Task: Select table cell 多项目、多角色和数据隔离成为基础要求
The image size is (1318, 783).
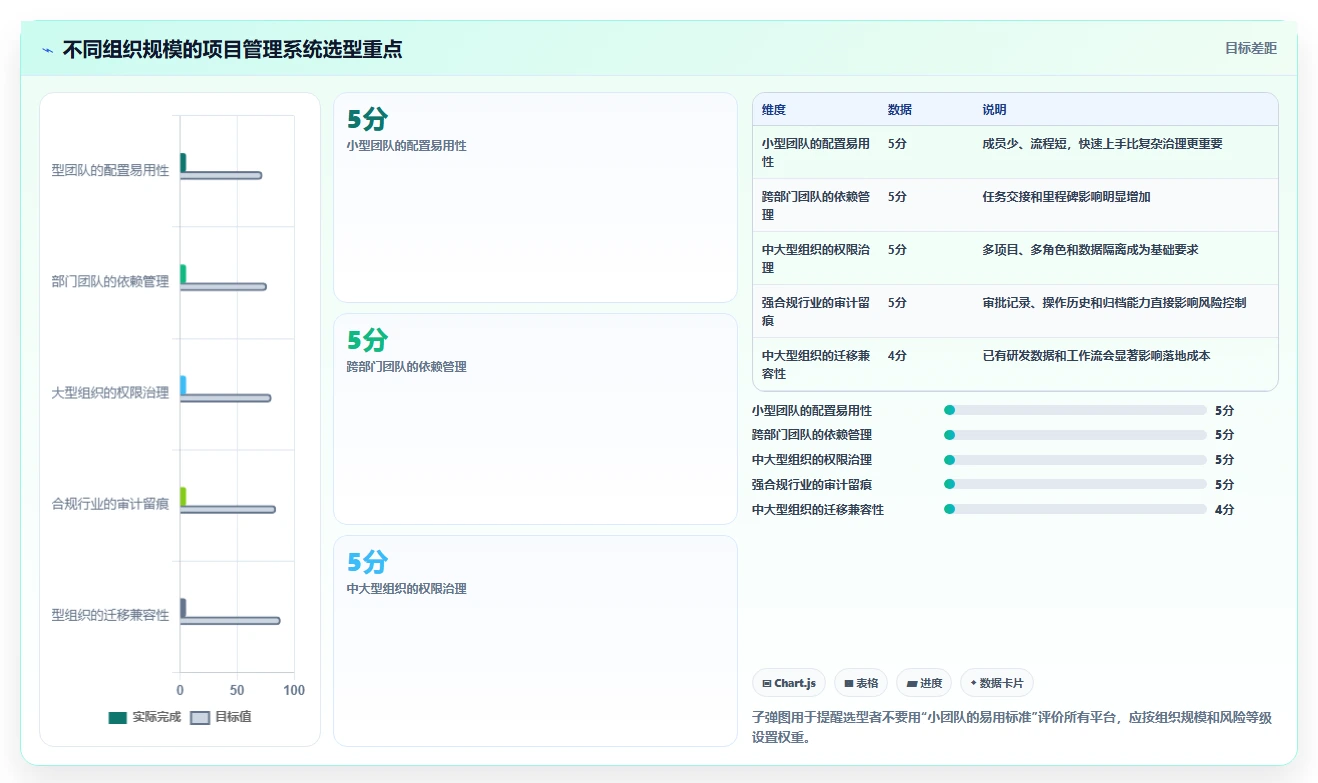Action: coord(1090,250)
